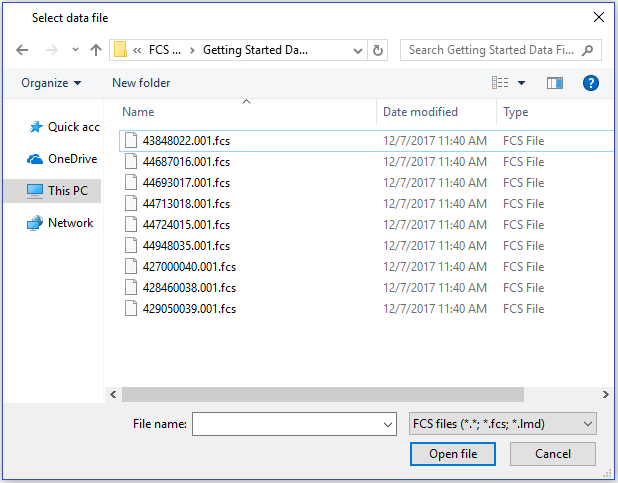Open Quick access in navigation pane
The image size is (618, 483).
[x=64, y=127]
